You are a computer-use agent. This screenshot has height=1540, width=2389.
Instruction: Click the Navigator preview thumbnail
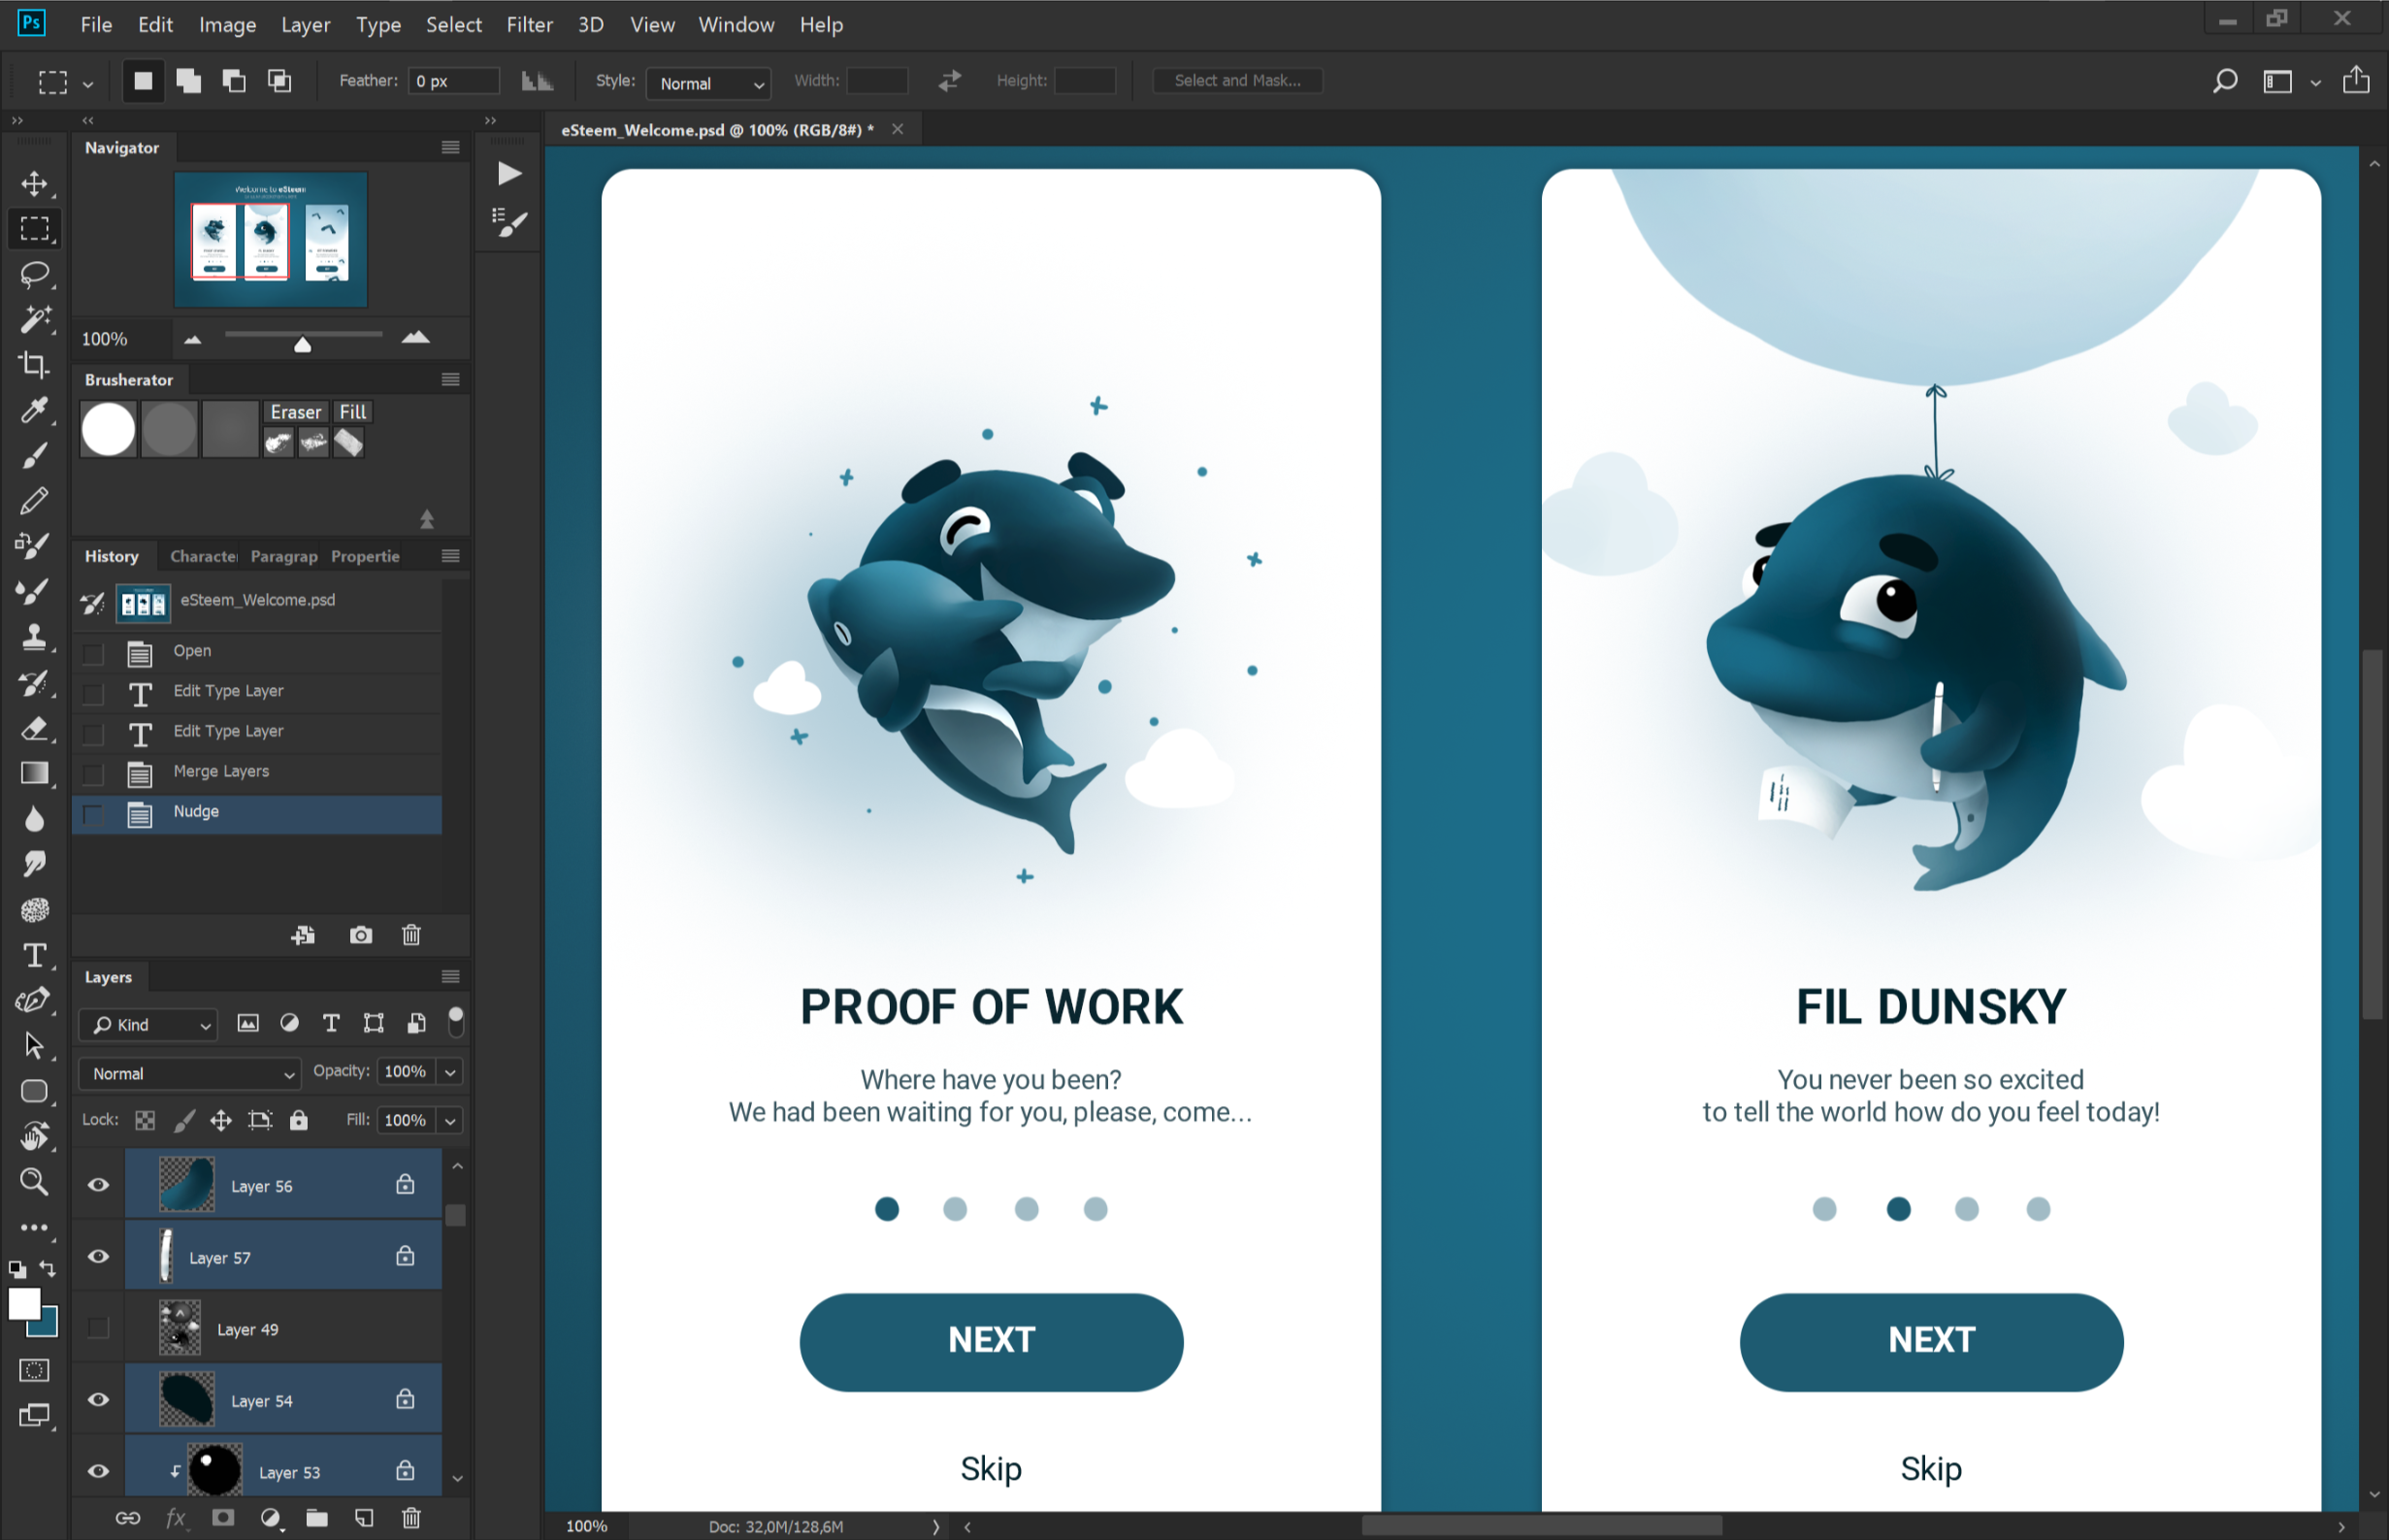click(271, 240)
